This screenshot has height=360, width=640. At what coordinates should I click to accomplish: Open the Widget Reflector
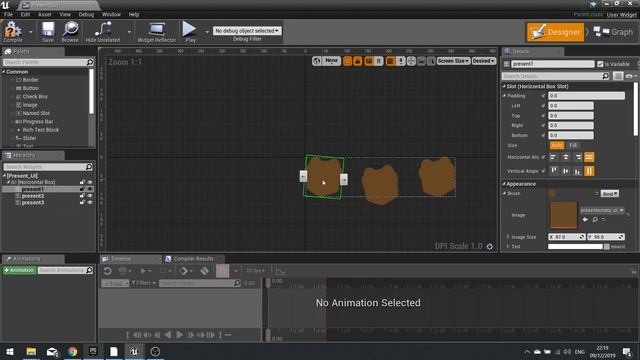[x=156, y=32]
